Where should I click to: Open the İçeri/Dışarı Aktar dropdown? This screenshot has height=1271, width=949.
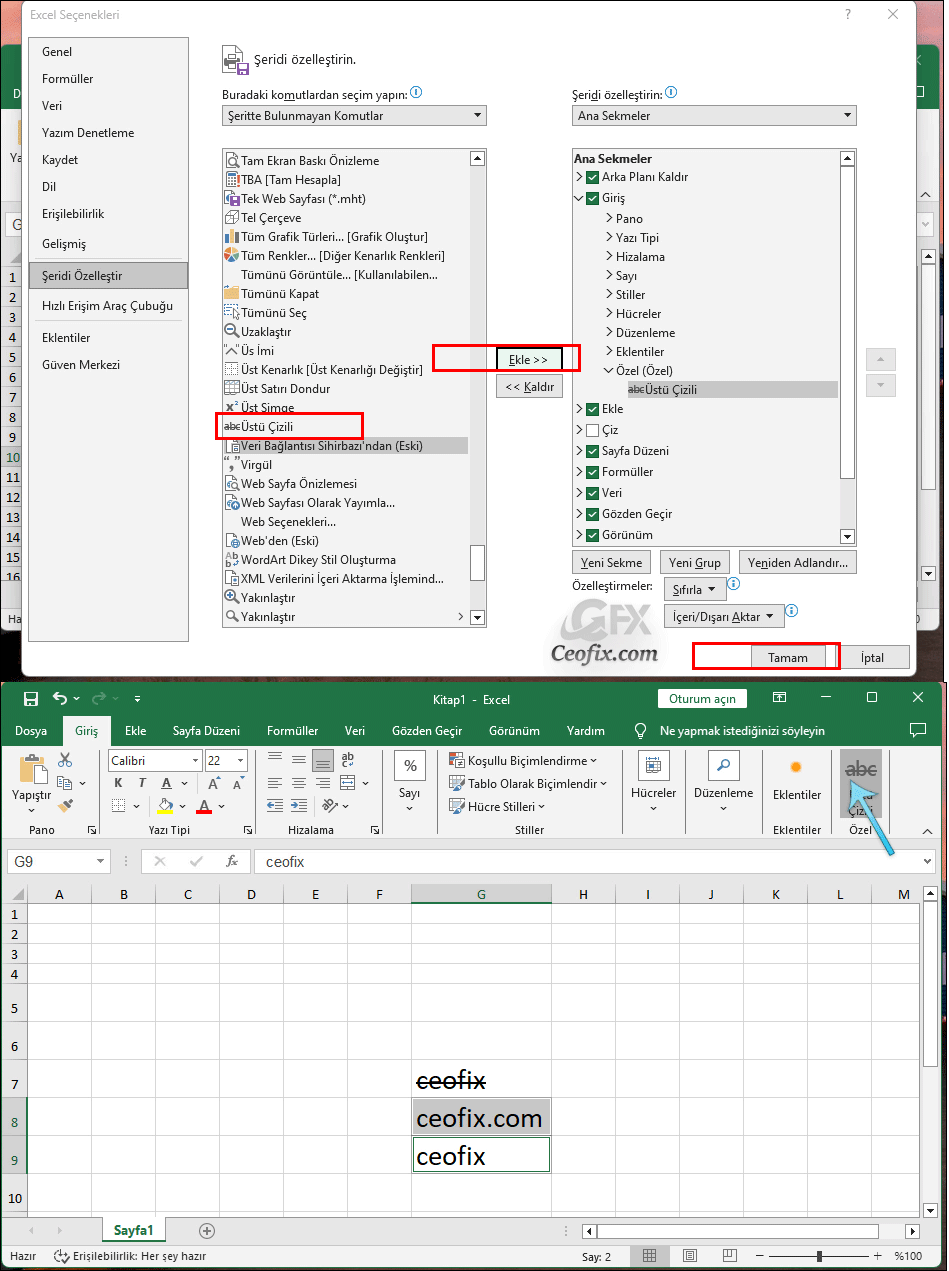pos(723,617)
